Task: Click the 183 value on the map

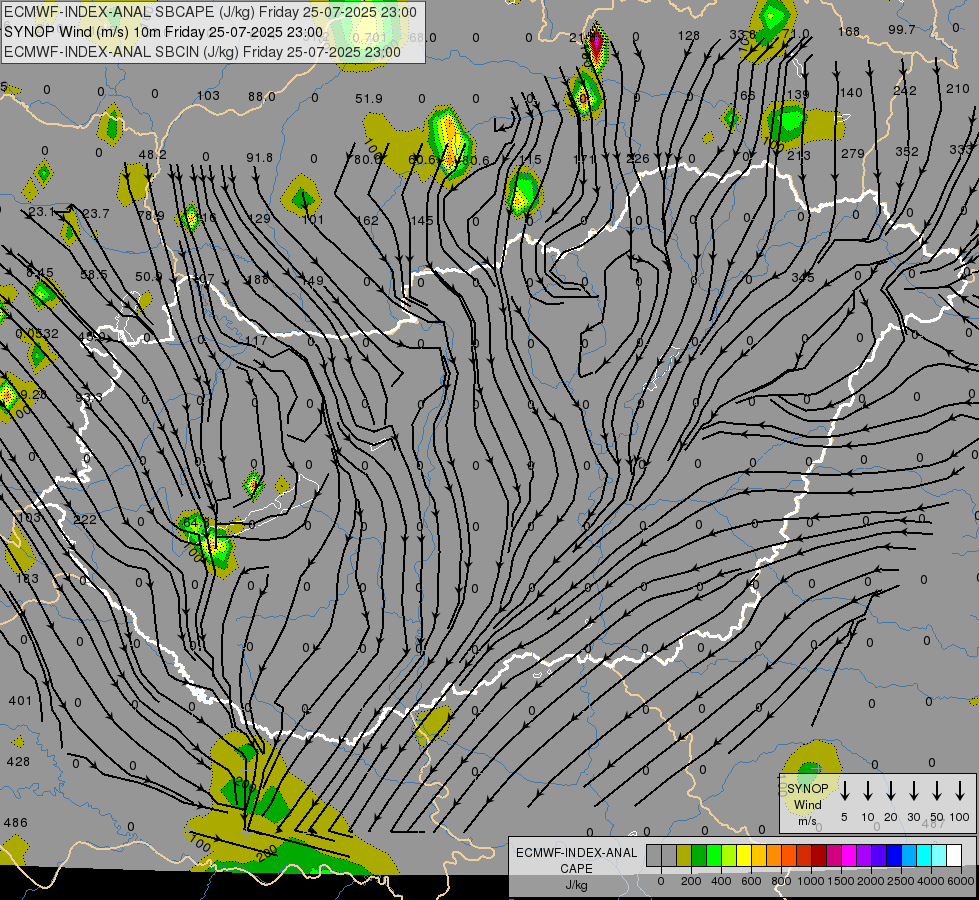Action: point(27,578)
